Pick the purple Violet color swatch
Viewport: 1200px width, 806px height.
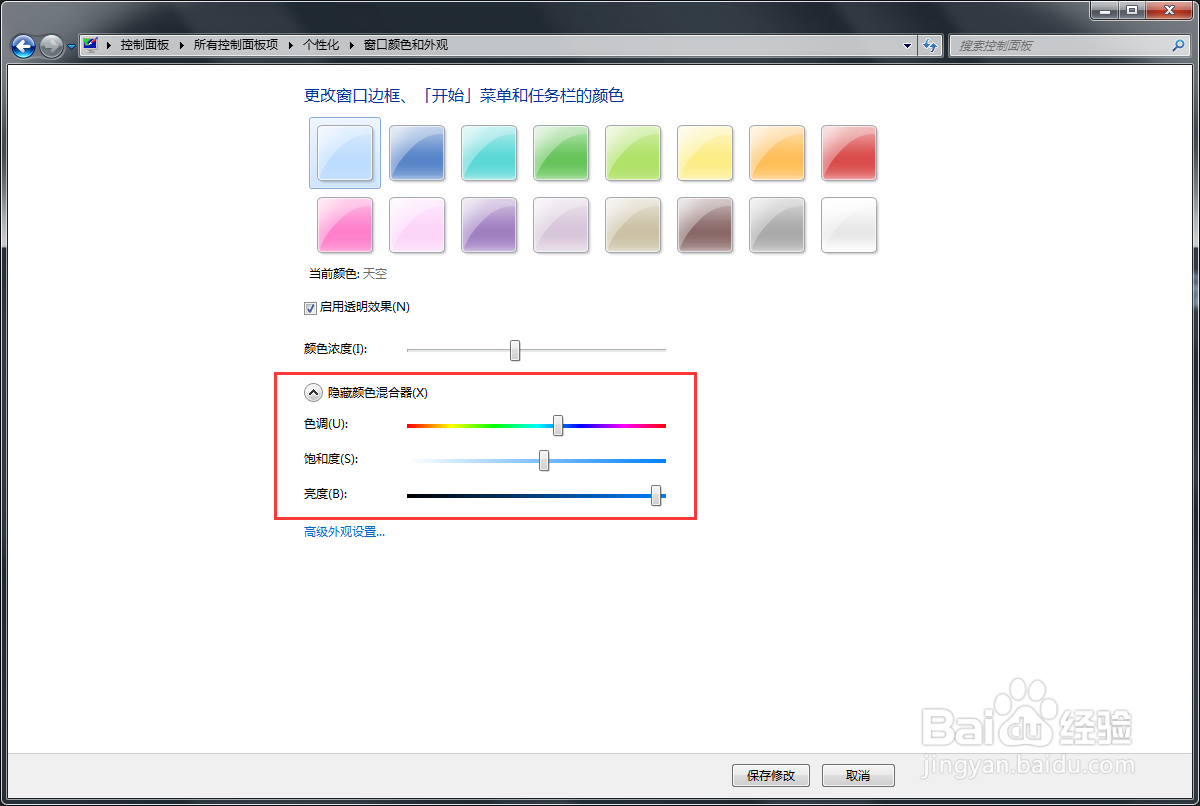click(x=489, y=225)
